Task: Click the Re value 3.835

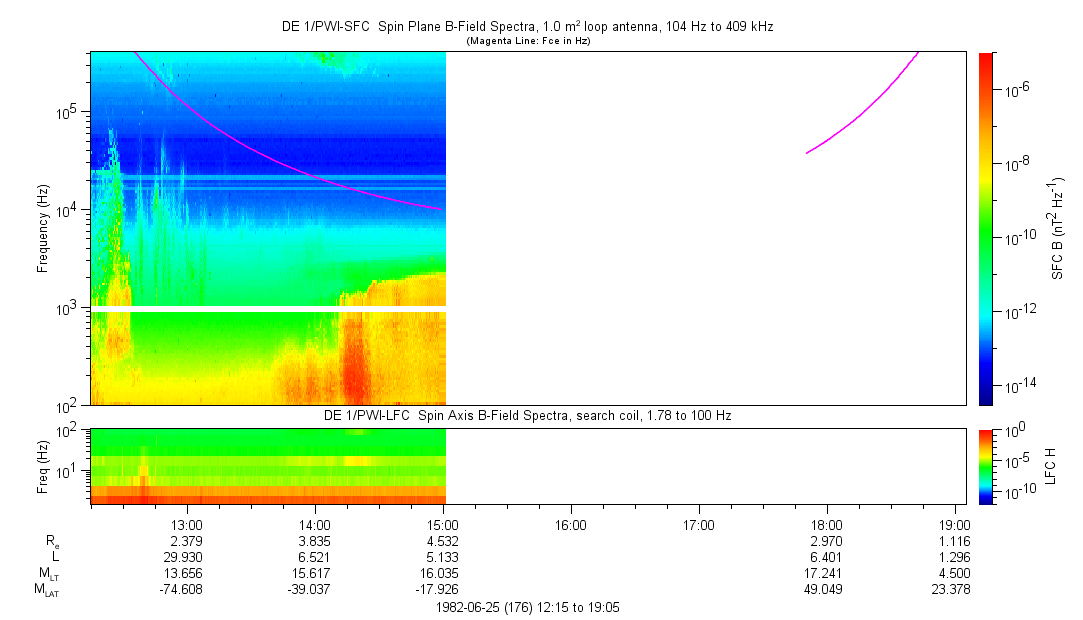Action: tap(314, 541)
